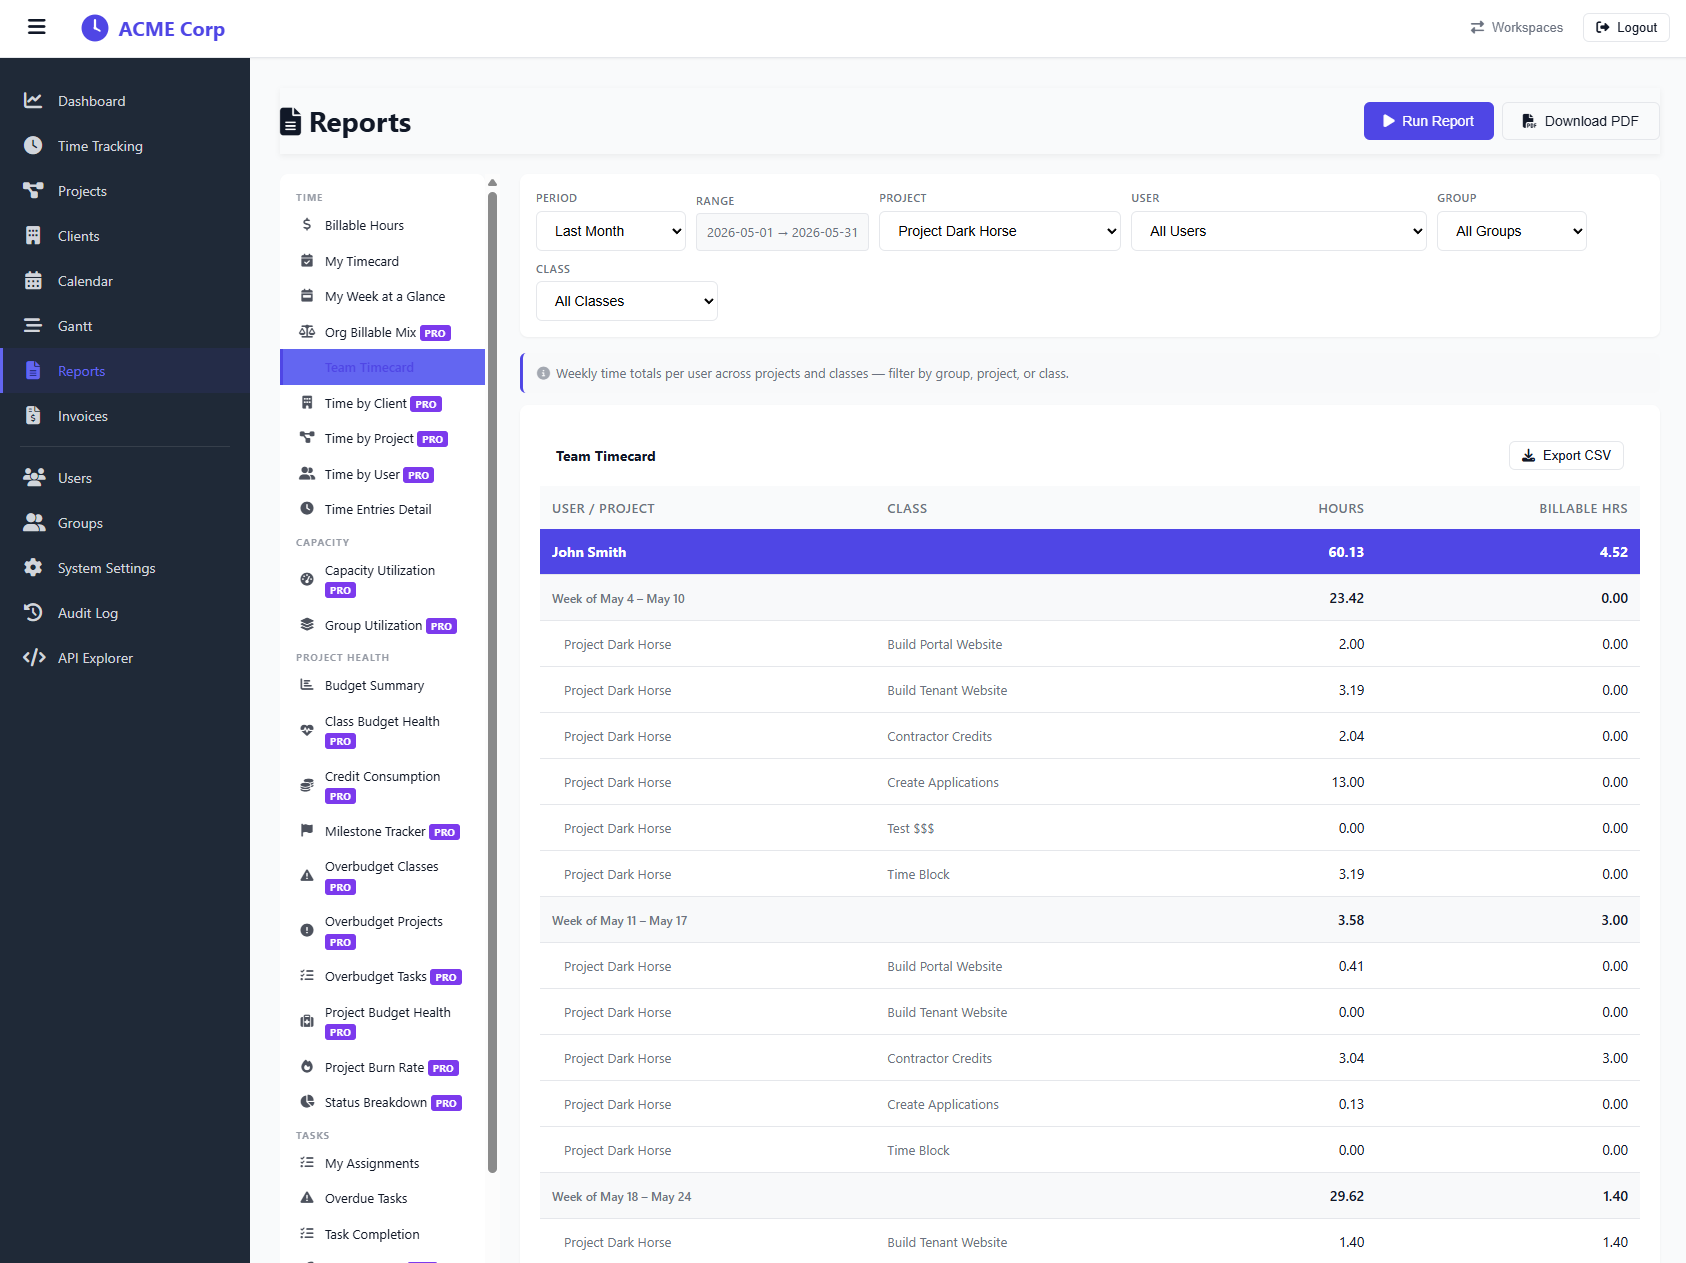Select Team Timecard report
1686x1263 pixels.
[x=382, y=367]
